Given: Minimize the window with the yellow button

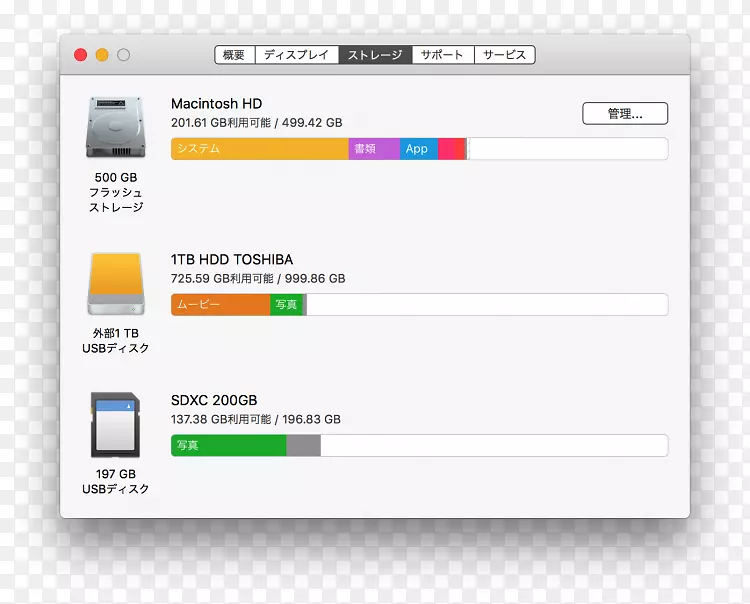Looking at the screenshot, I should [x=102, y=55].
